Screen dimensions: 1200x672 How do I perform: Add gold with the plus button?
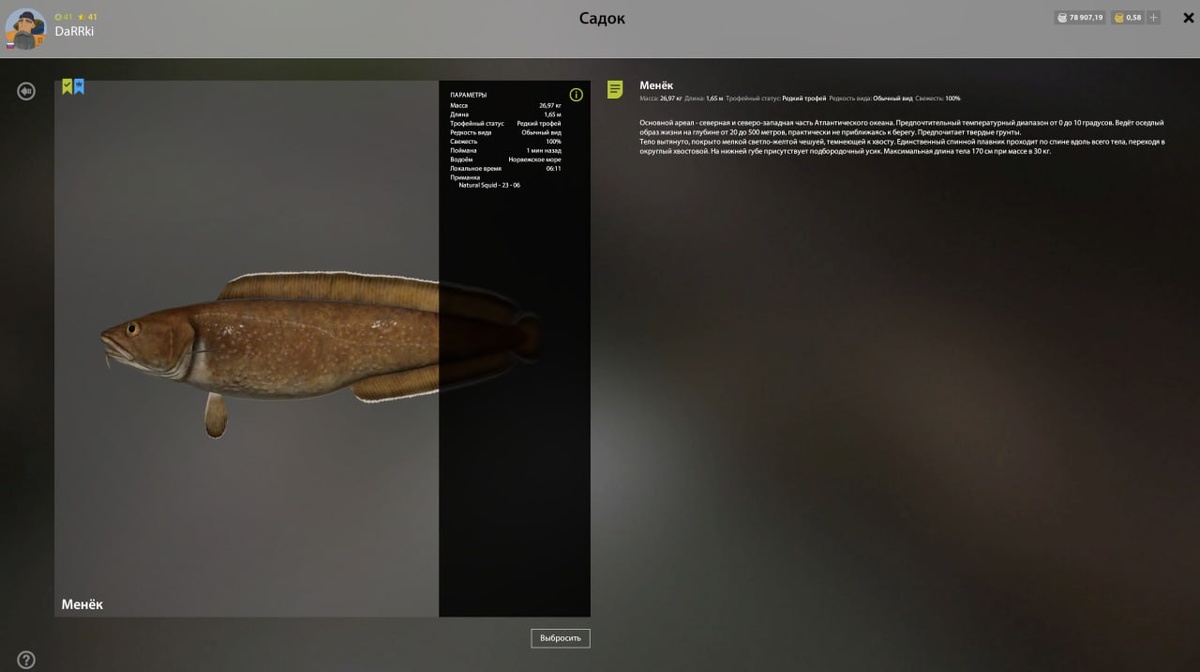(x=1154, y=17)
